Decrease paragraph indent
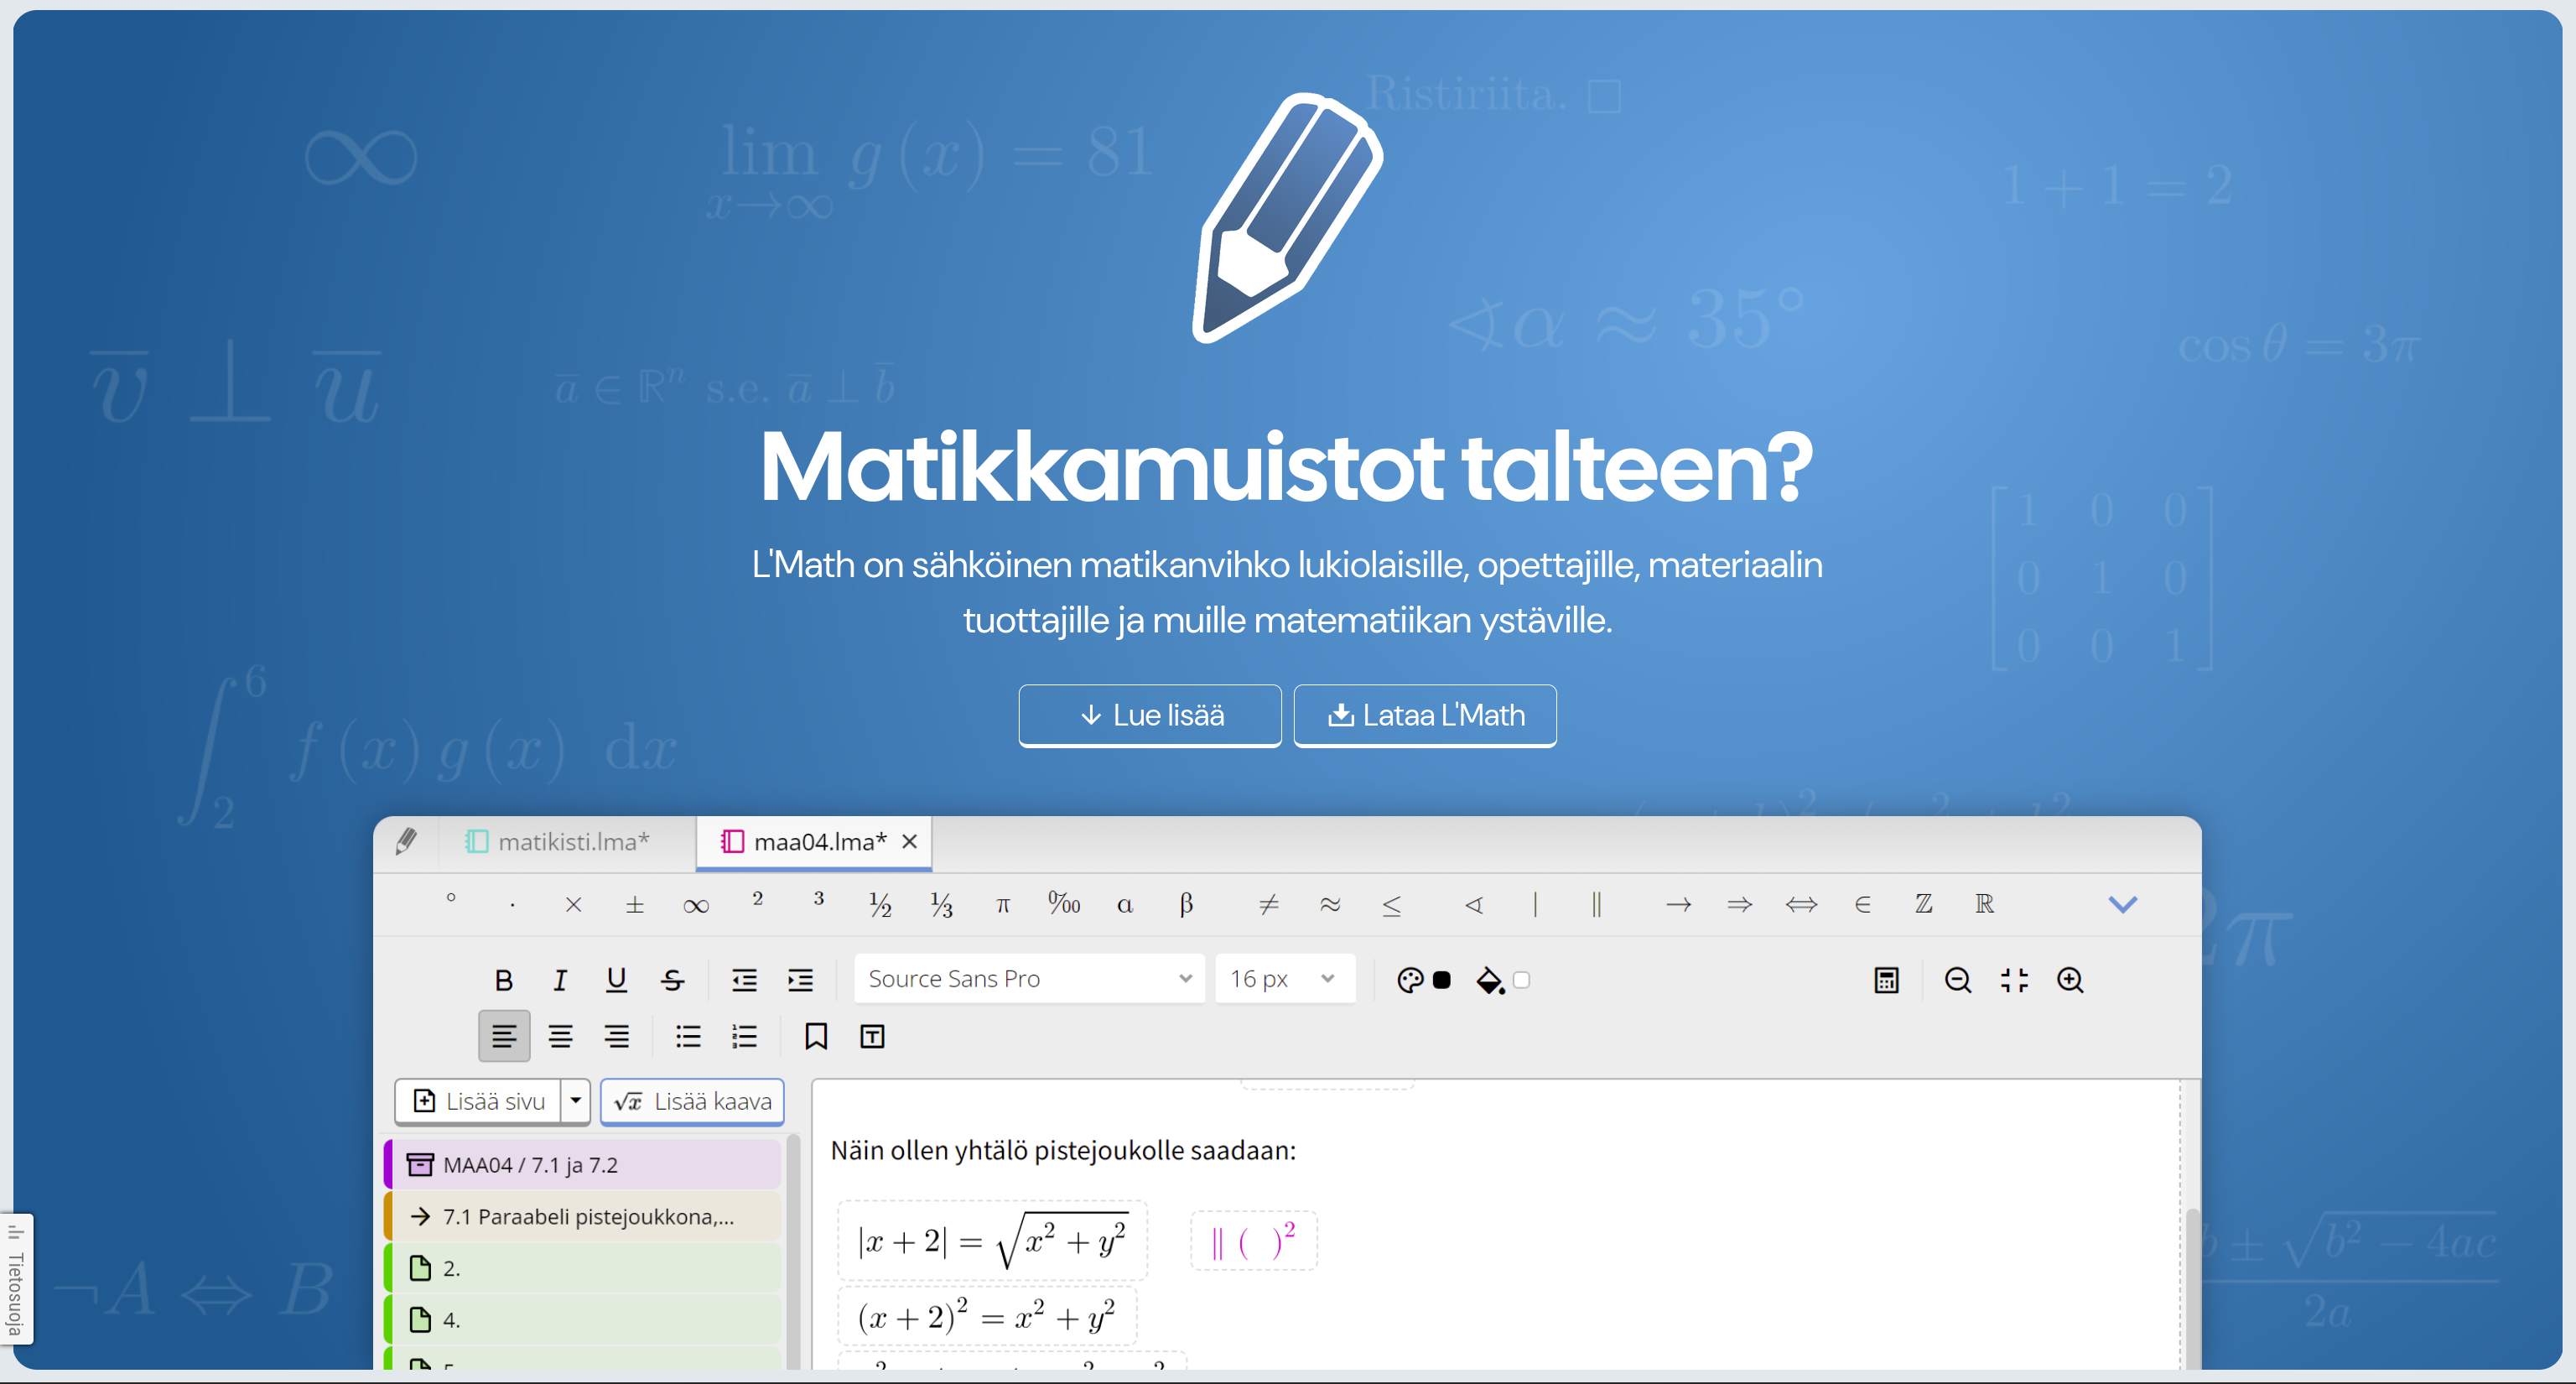The image size is (2576, 1384). pos(744,980)
